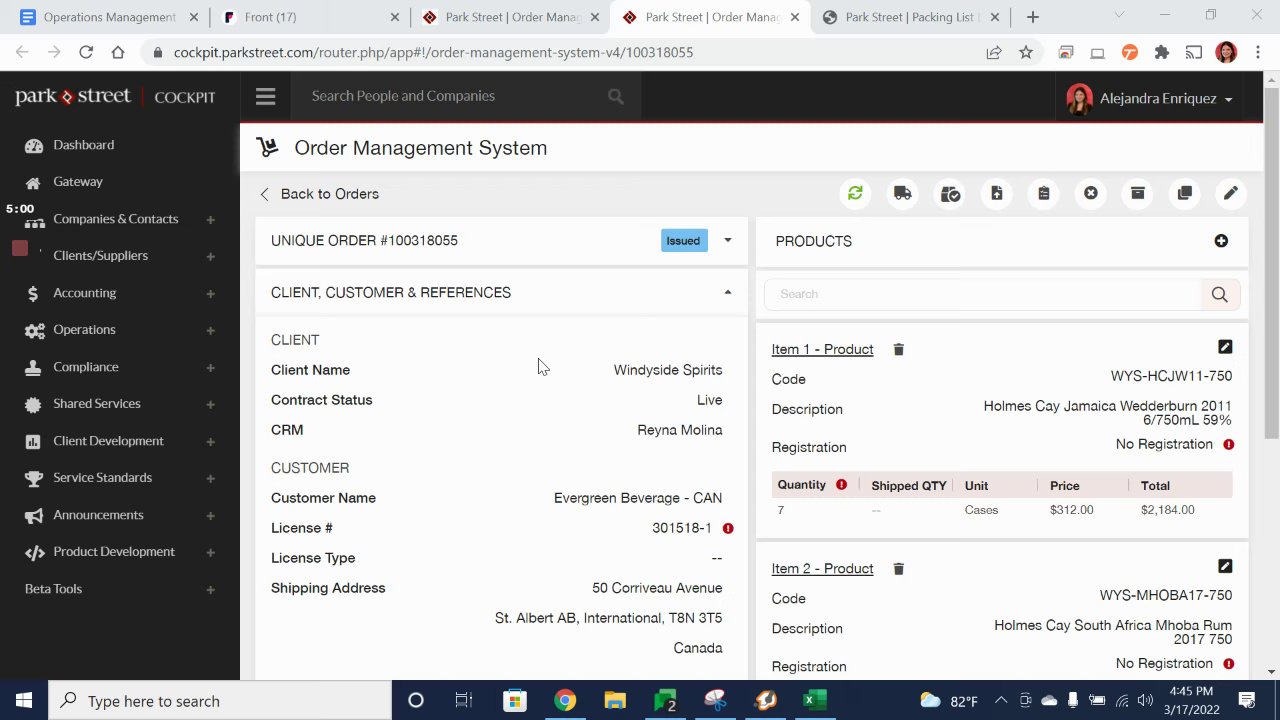This screenshot has height=720, width=1280.
Task: Click the green refresh order icon
Action: (x=855, y=193)
